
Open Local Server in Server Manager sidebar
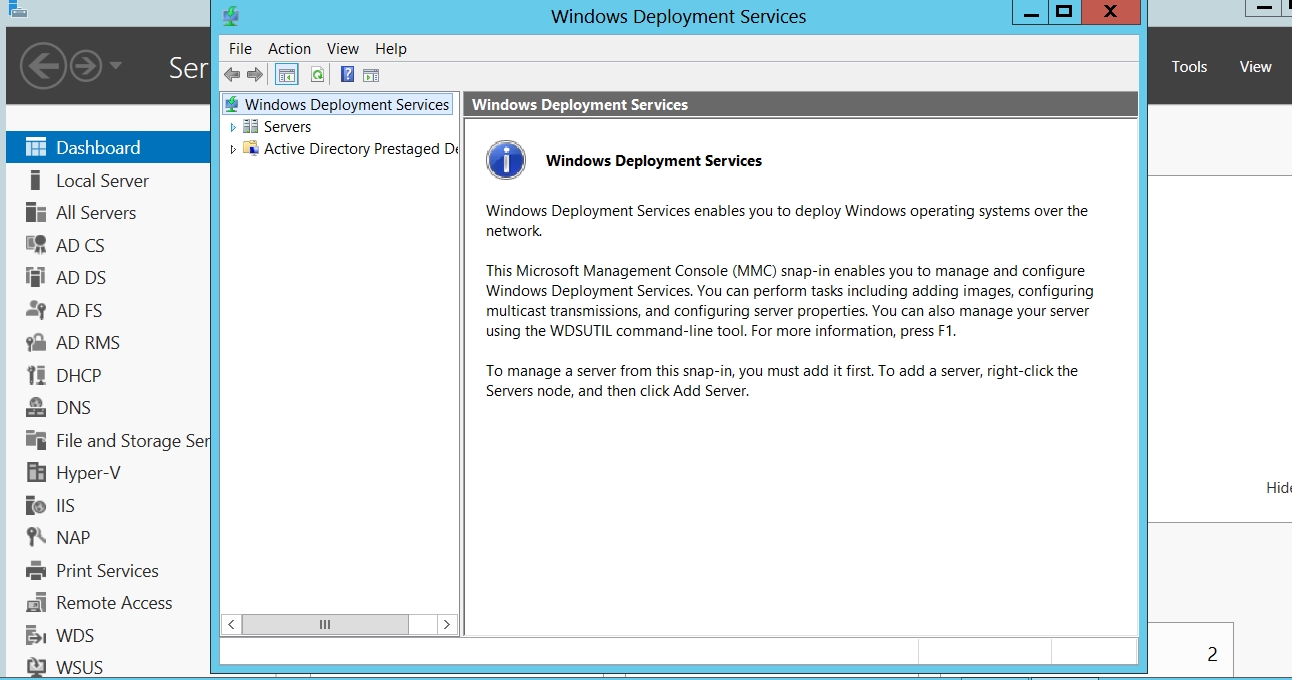pos(102,181)
